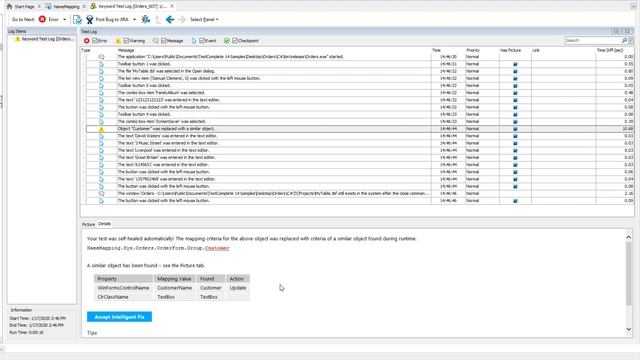
Task: Click the green Checkpoint filter icon
Action: coord(227,41)
